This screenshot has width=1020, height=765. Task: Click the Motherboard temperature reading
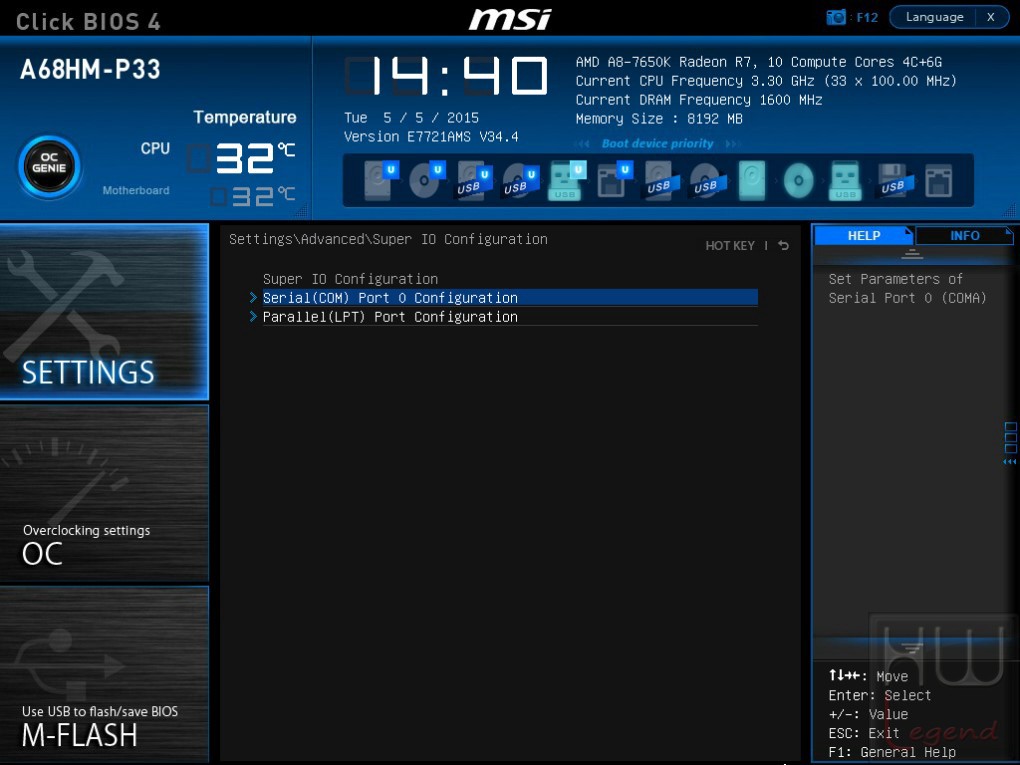[252, 196]
